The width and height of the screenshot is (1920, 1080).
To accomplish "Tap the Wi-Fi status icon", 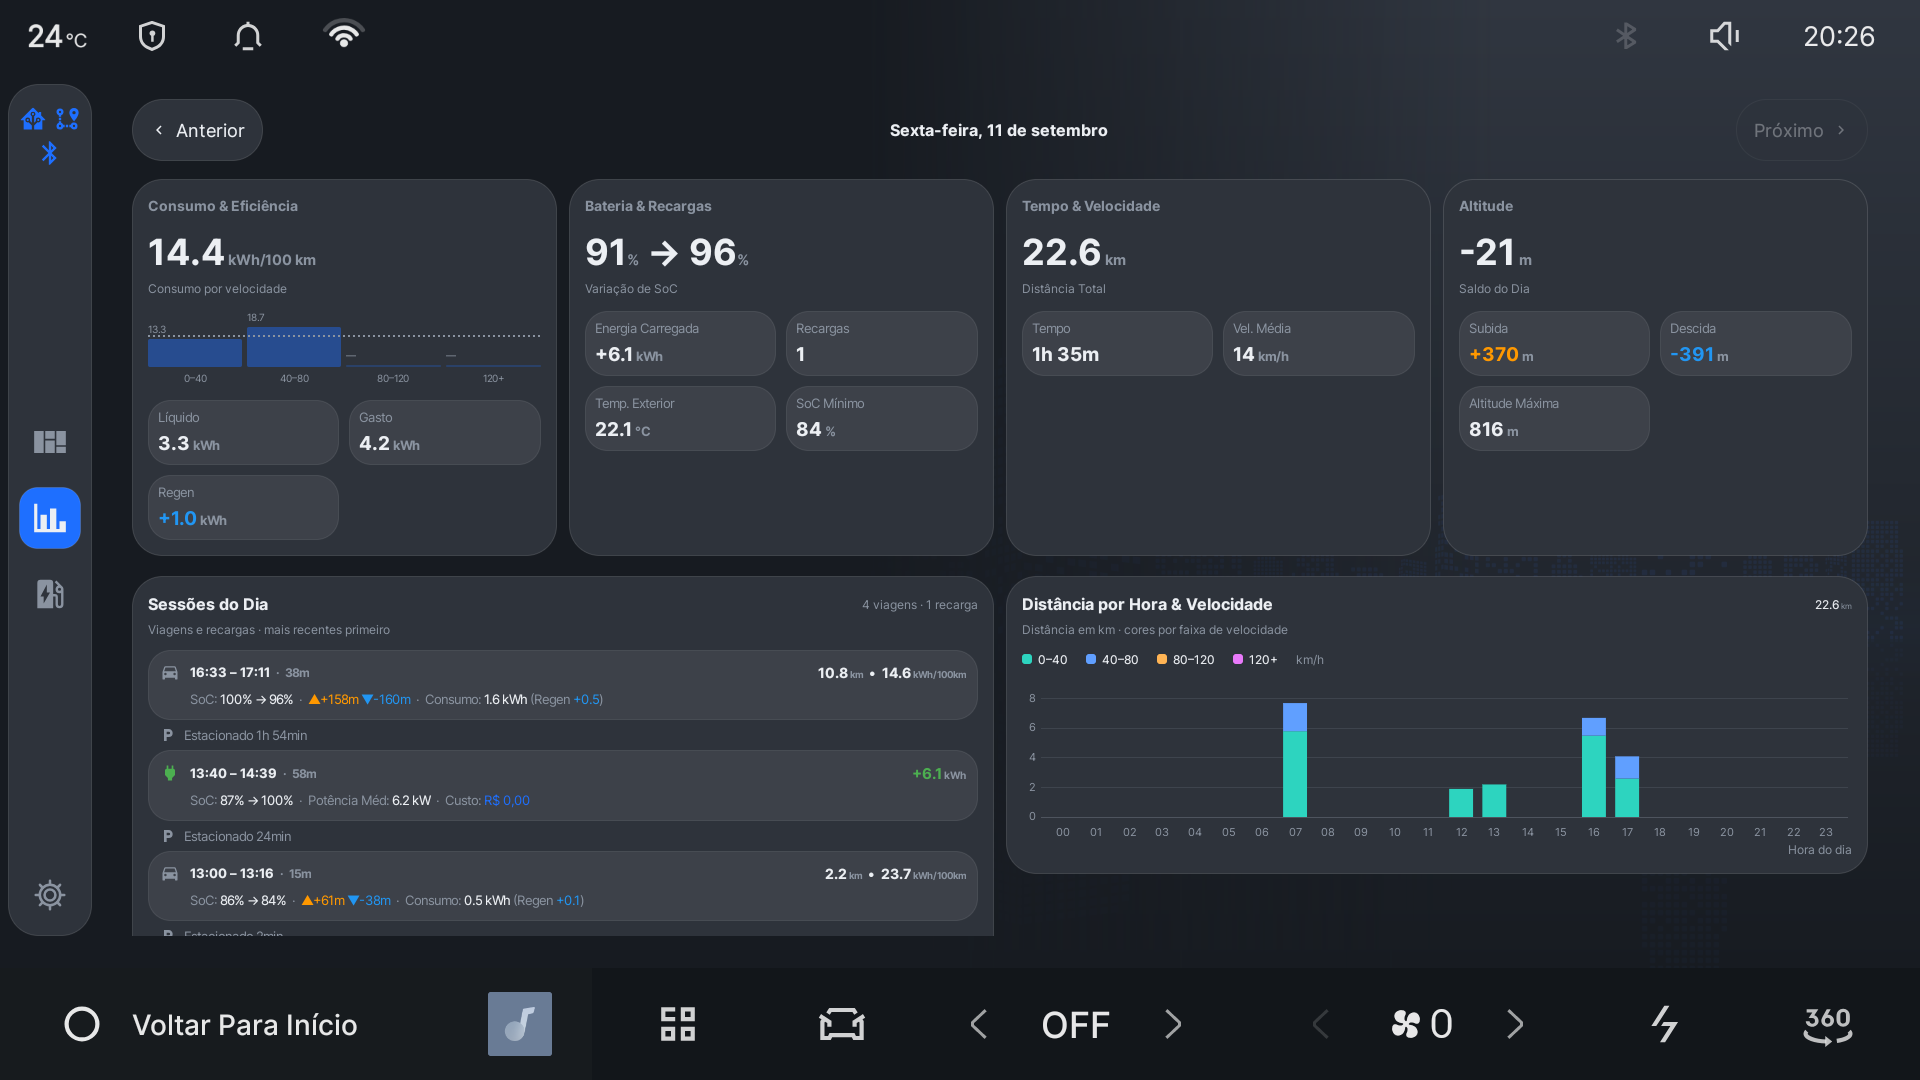I will click(x=343, y=35).
